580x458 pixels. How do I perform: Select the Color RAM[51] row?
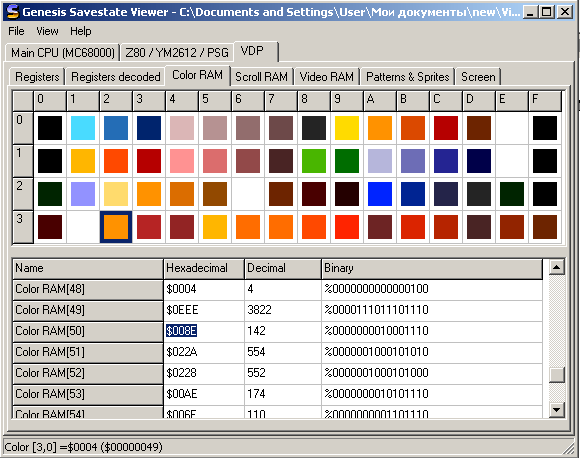(x=277, y=352)
